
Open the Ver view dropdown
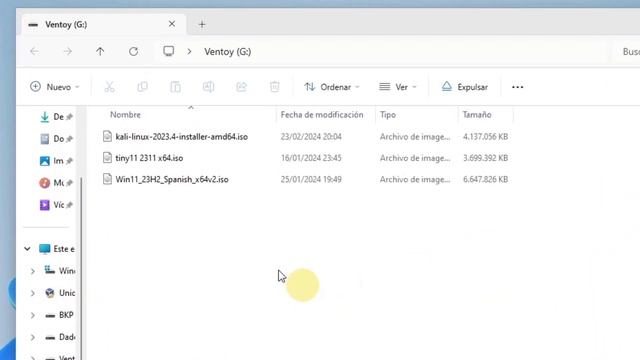pyautogui.click(x=398, y=87)
